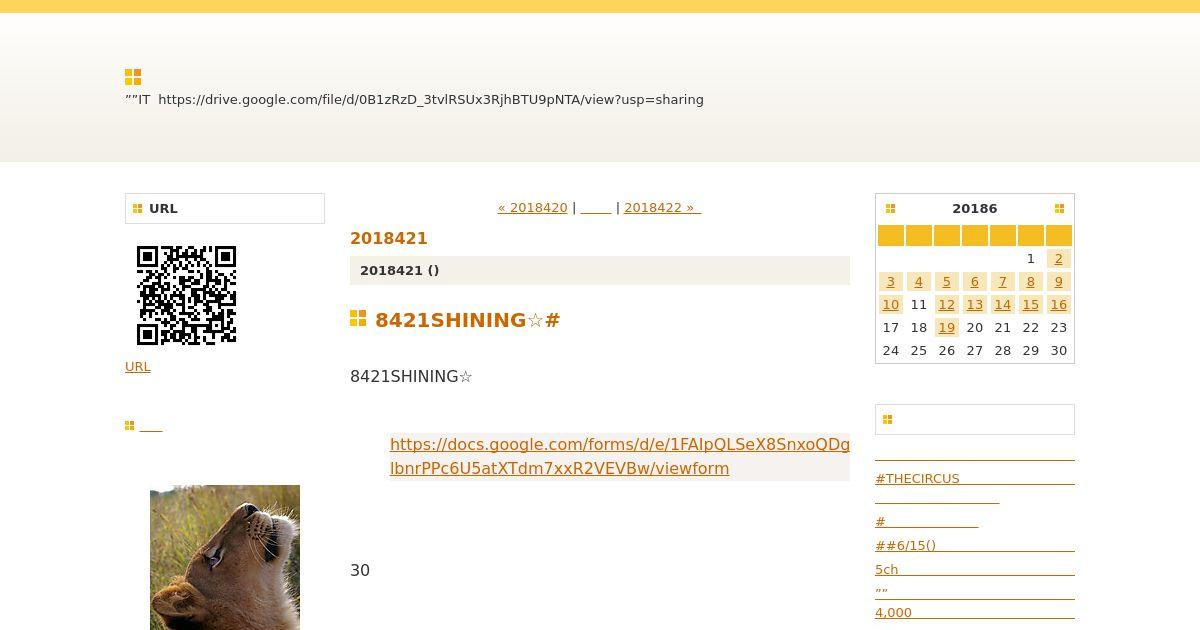Image resolution: width=1200 pixels, height=630 pixels.
Task: Select calendar date 16
Action: coord(1059,305)
